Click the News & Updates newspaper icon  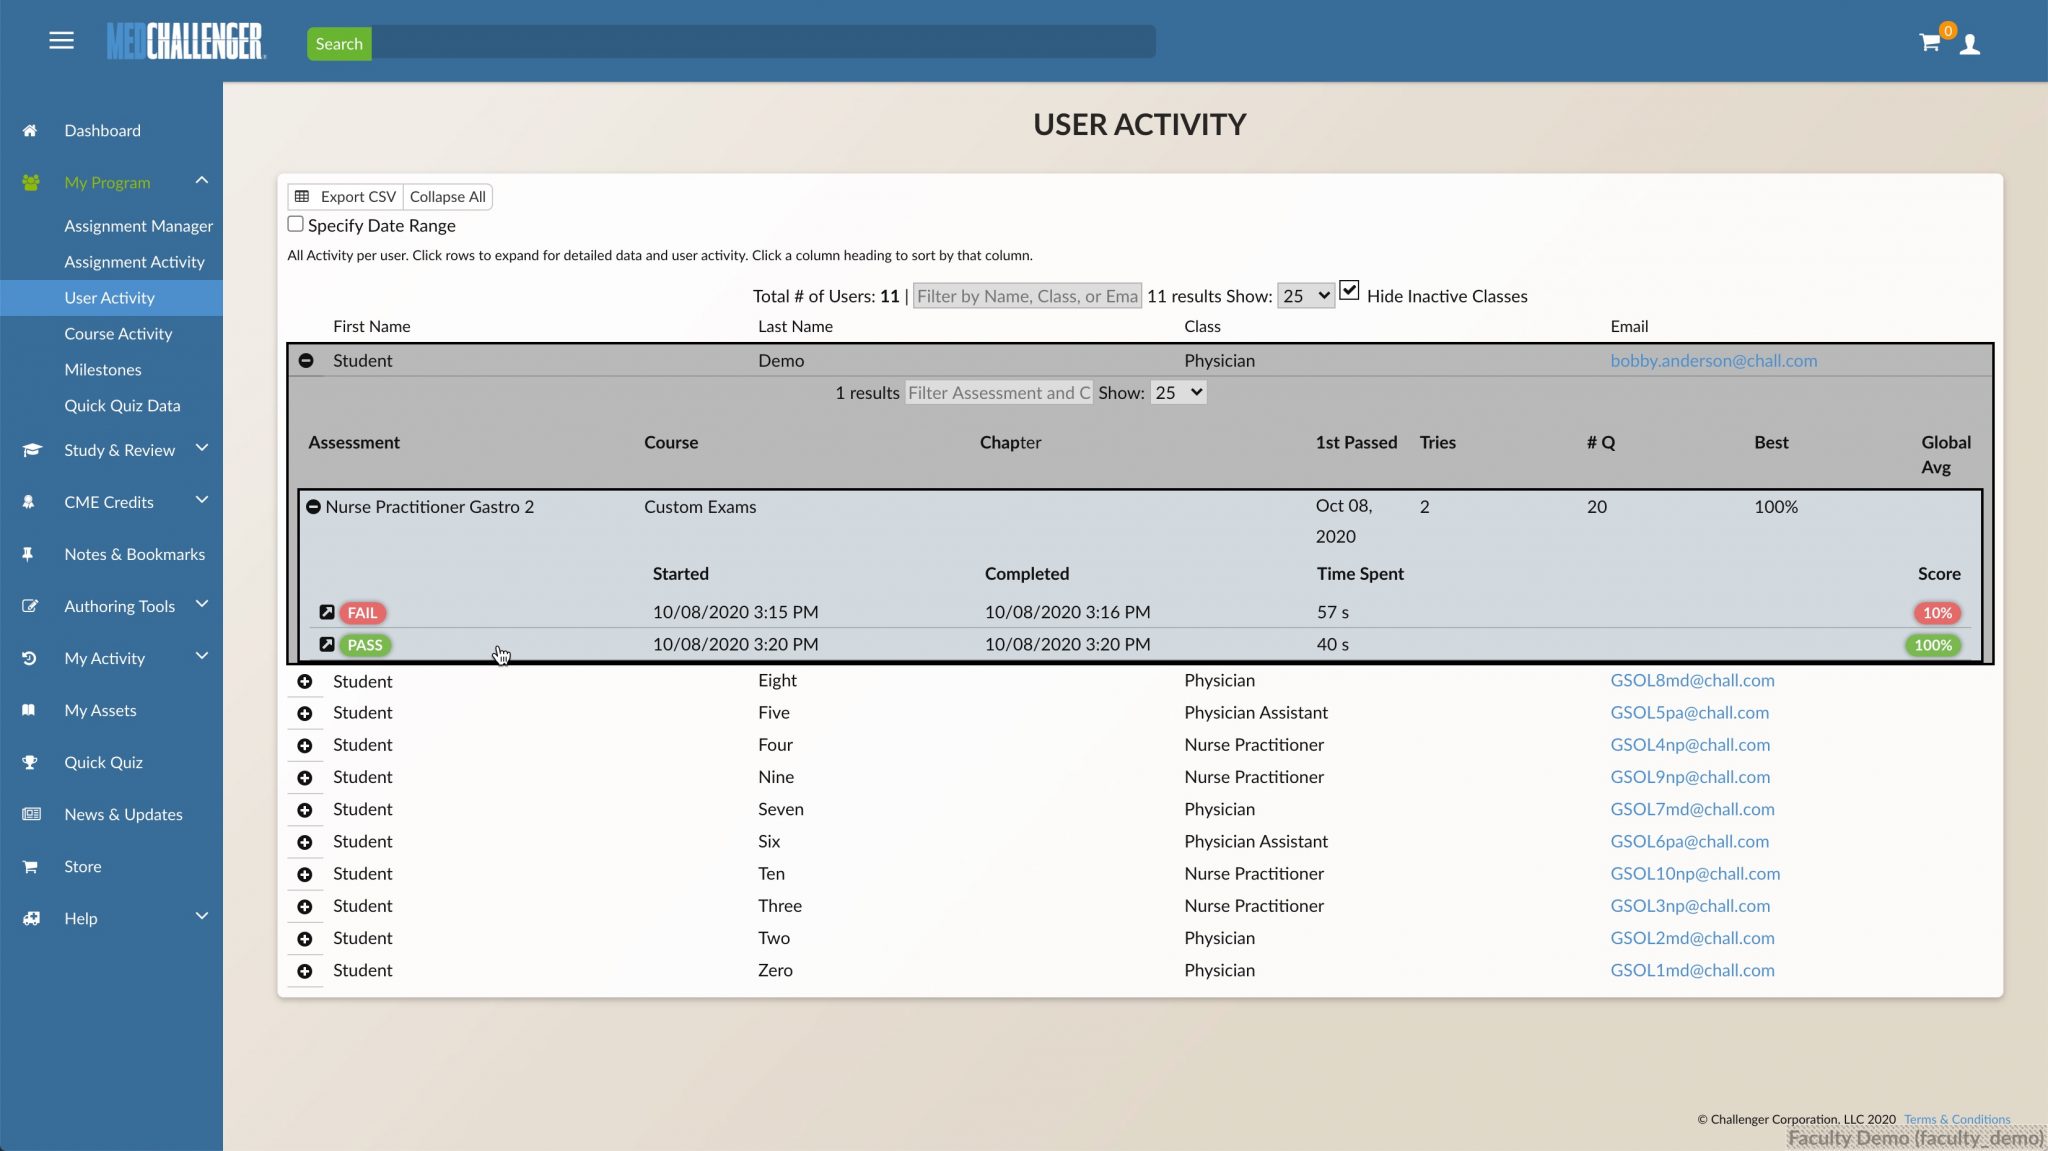pyautogui.click(x=31, y=814)
